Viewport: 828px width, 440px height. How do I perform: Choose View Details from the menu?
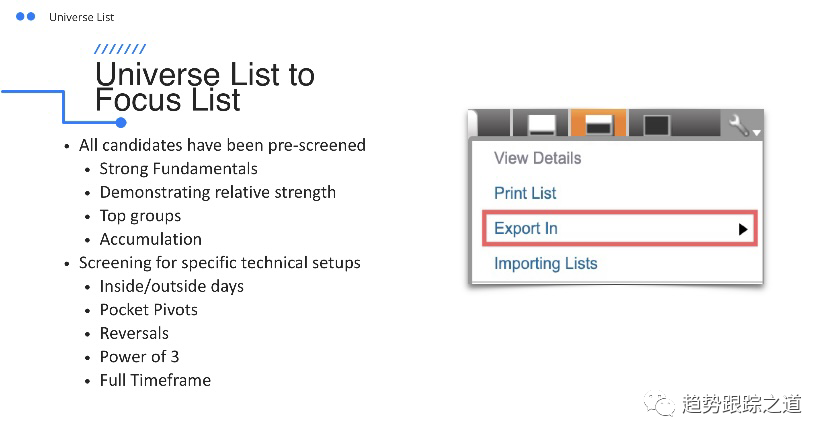[537, 158]
